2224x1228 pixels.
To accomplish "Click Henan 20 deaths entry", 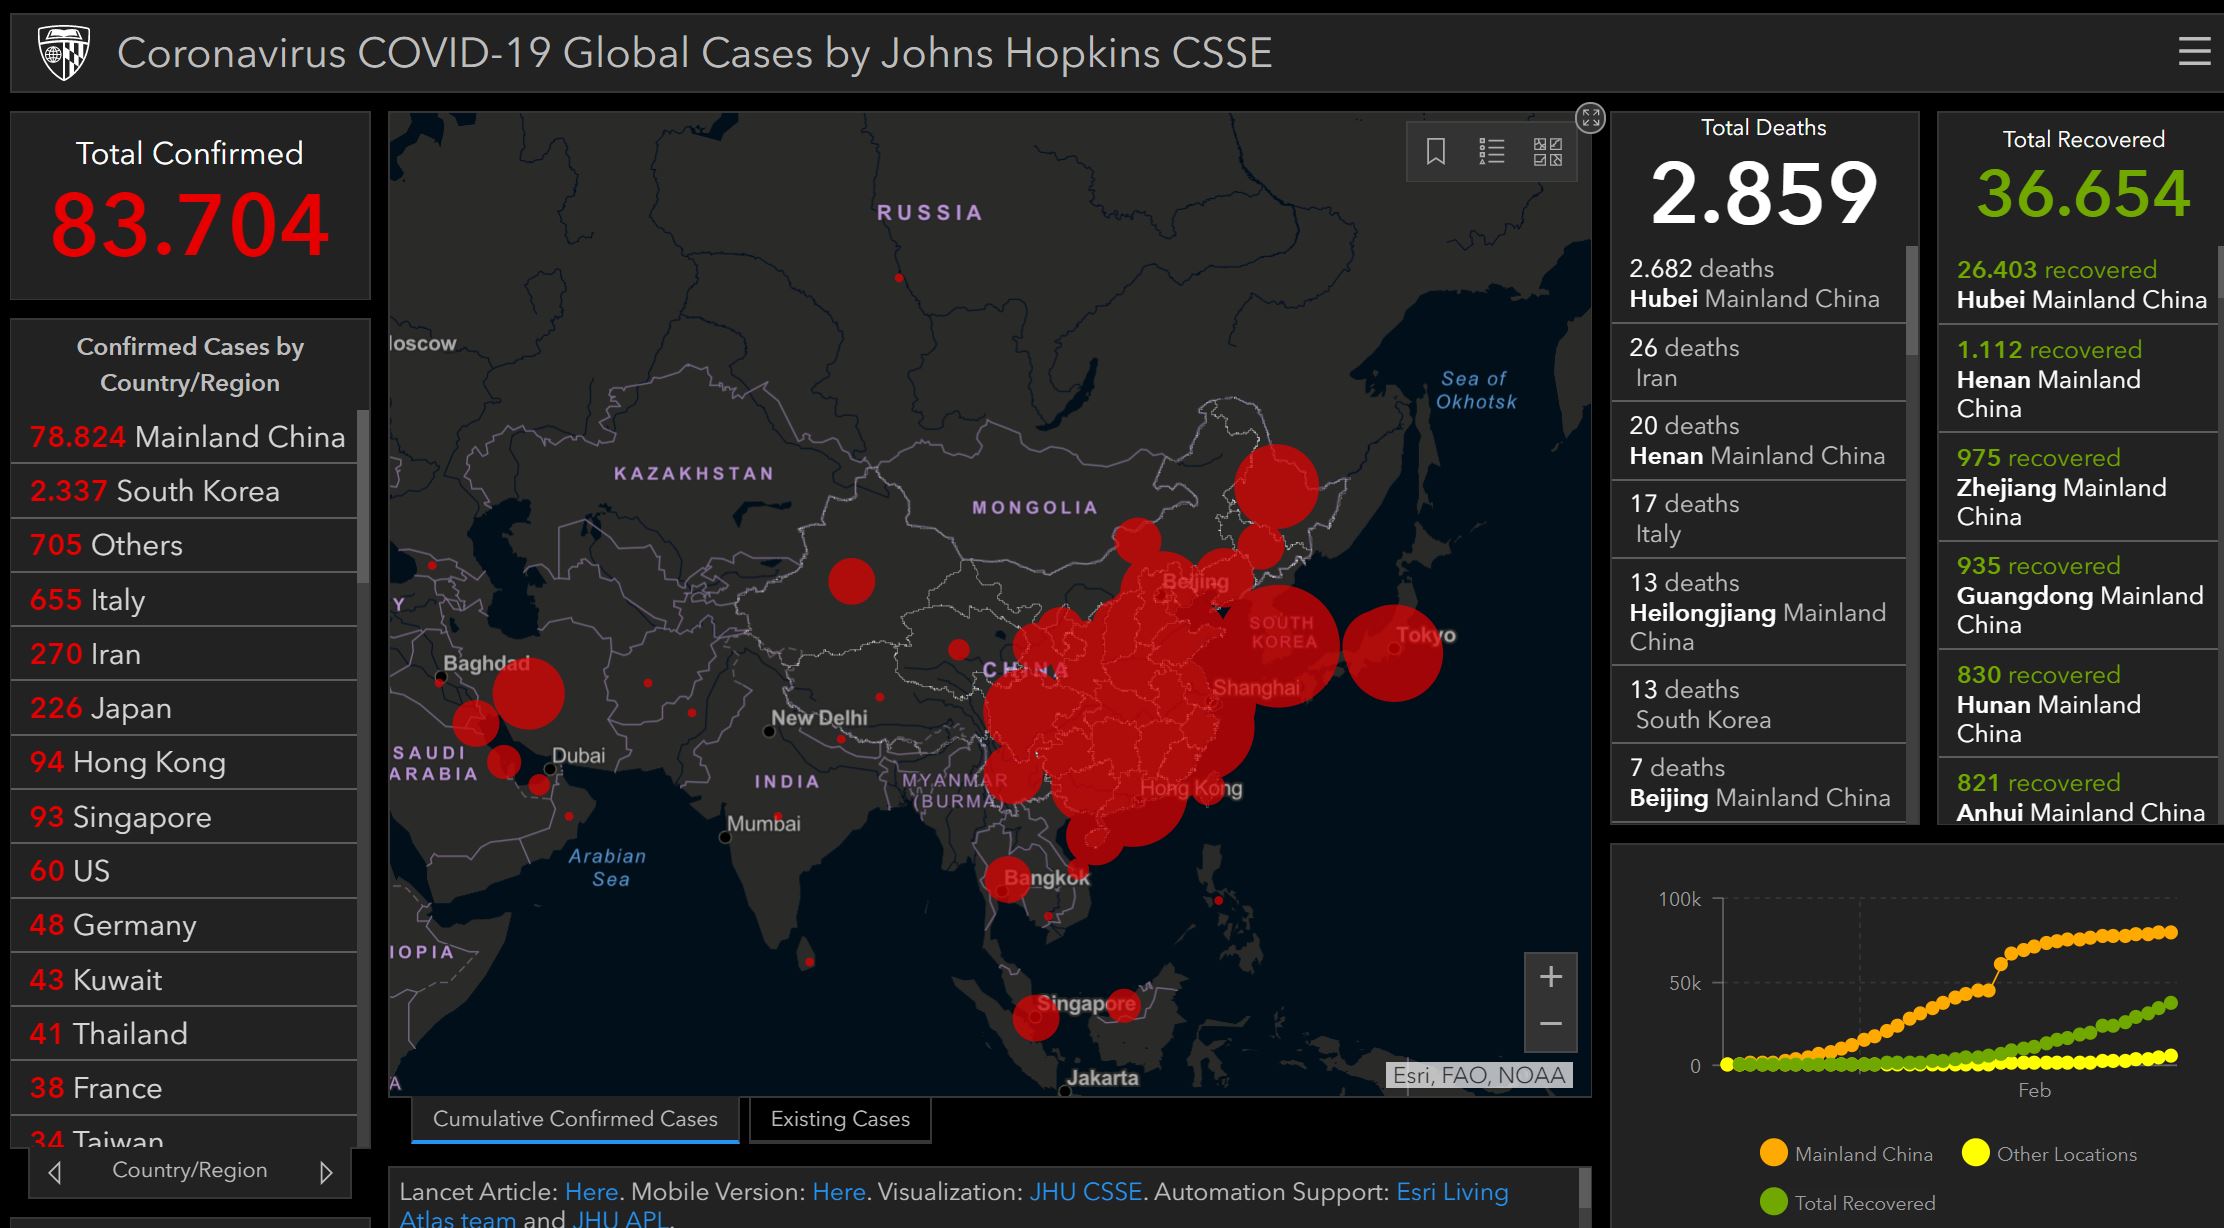I will coord(1759,441).
